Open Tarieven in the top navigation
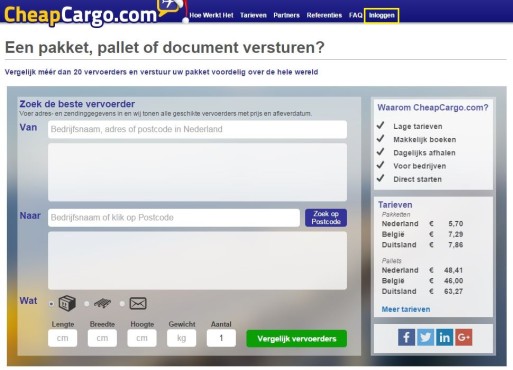This screenshot has width=513, height=370. (253, 15)
